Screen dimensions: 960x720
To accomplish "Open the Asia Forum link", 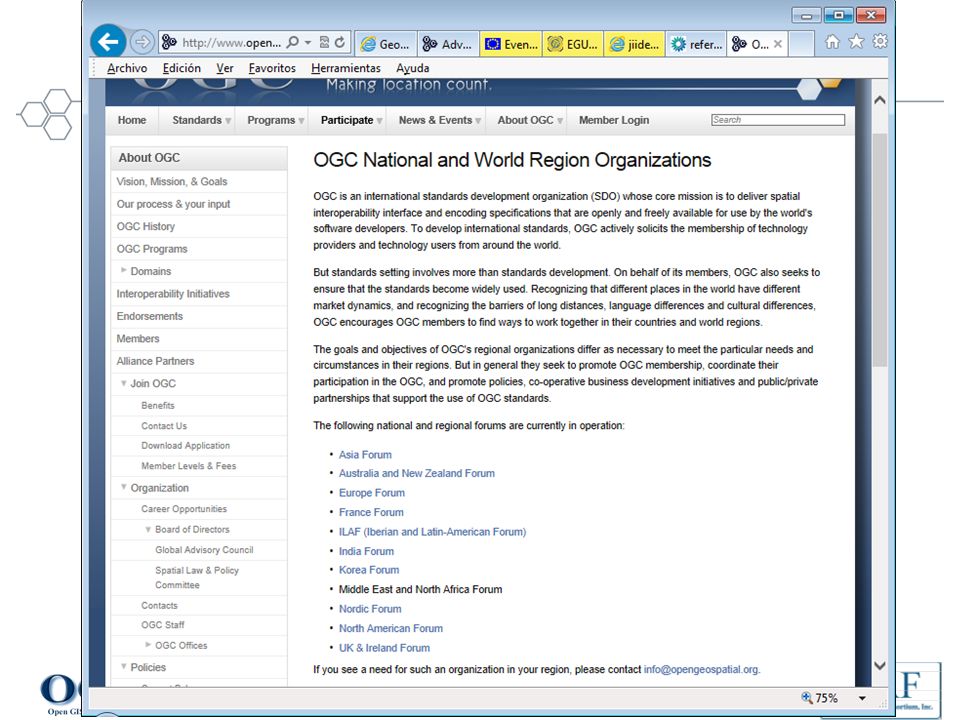I will point(365,455).
